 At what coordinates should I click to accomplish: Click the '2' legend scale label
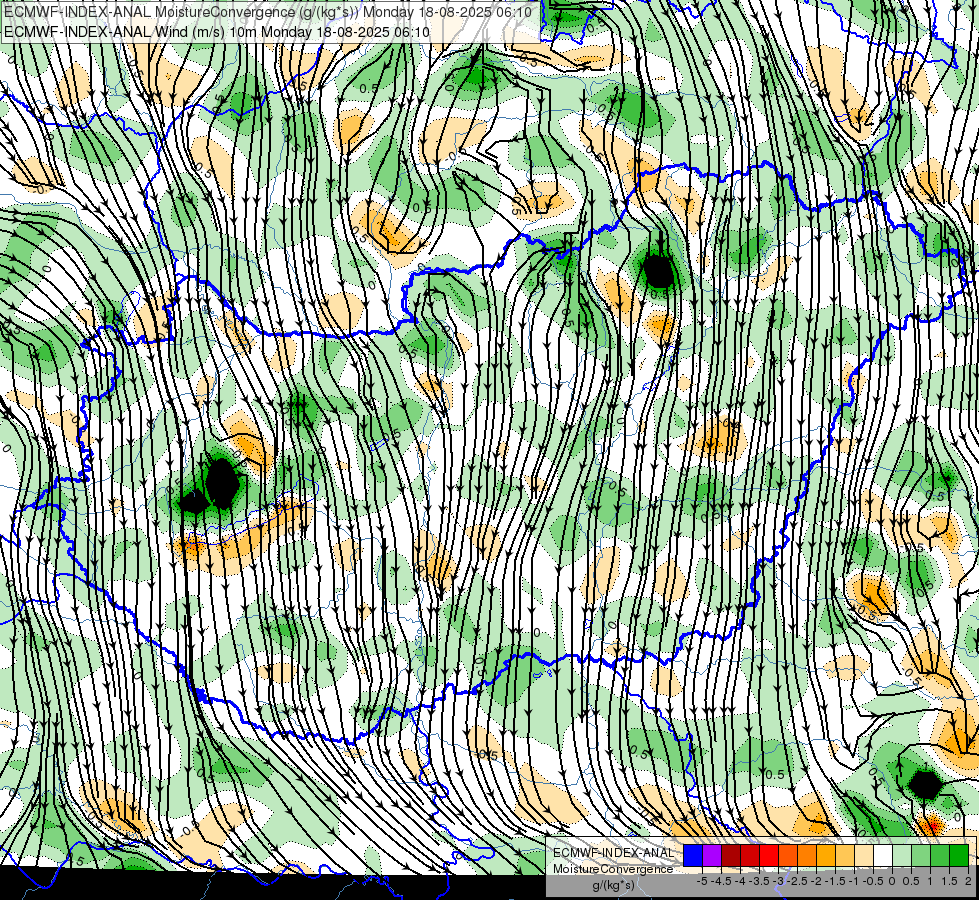[968, 881]
